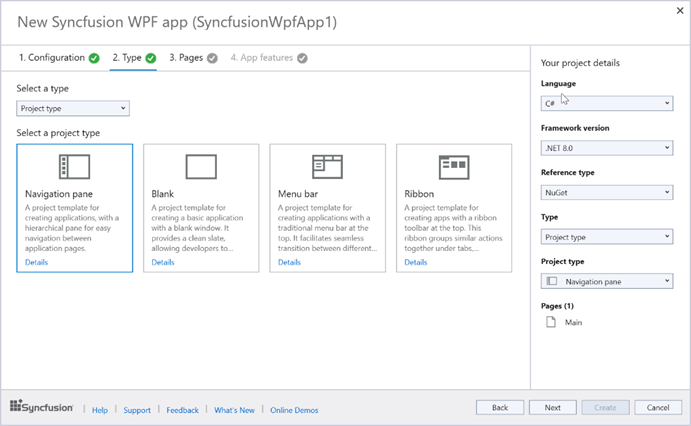Open the Reference type NuGet dropdown
691x426 pixels.
click(x=606, y=192)
